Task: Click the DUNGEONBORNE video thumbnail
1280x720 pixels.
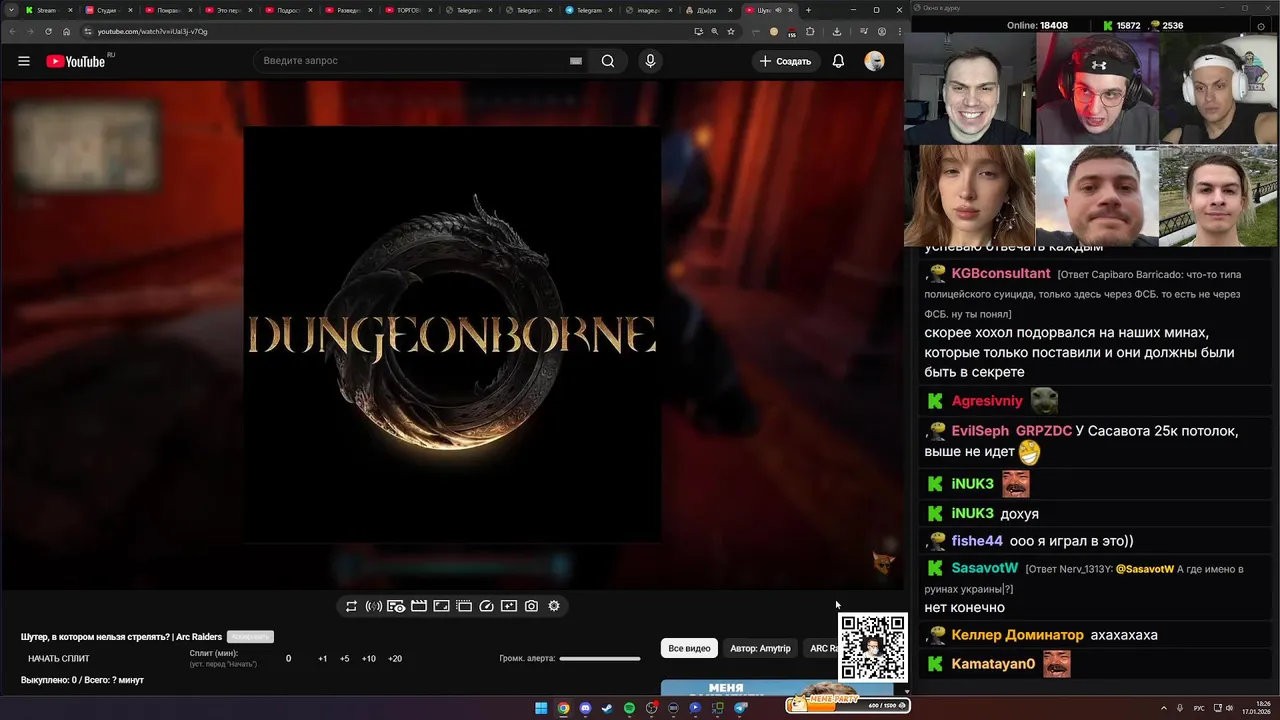Action: tap(452, 334)
